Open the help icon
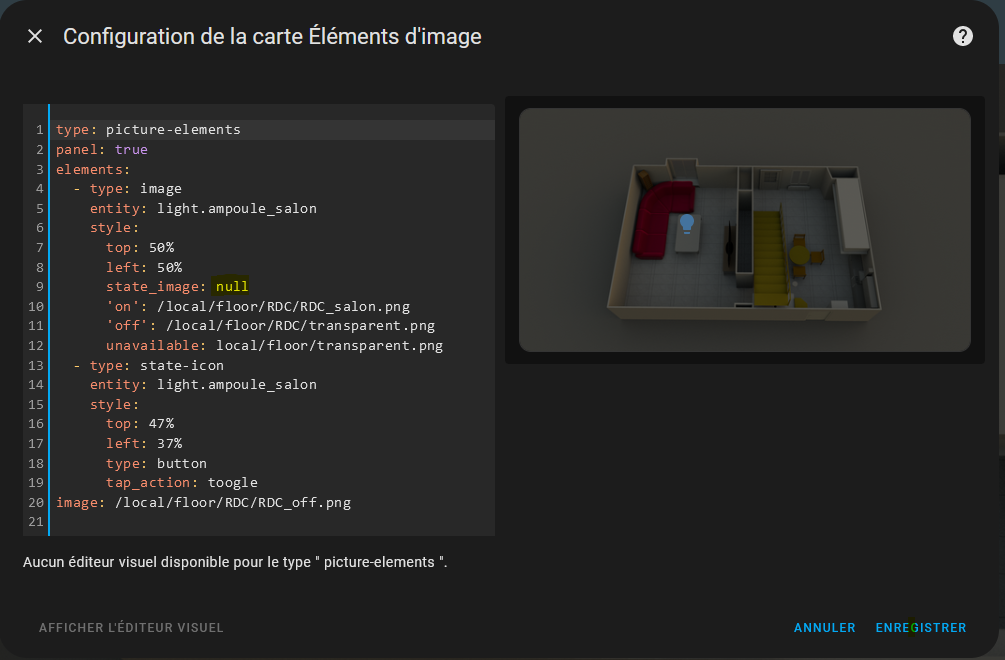1005x660 pixels. [x=963, y=37]
